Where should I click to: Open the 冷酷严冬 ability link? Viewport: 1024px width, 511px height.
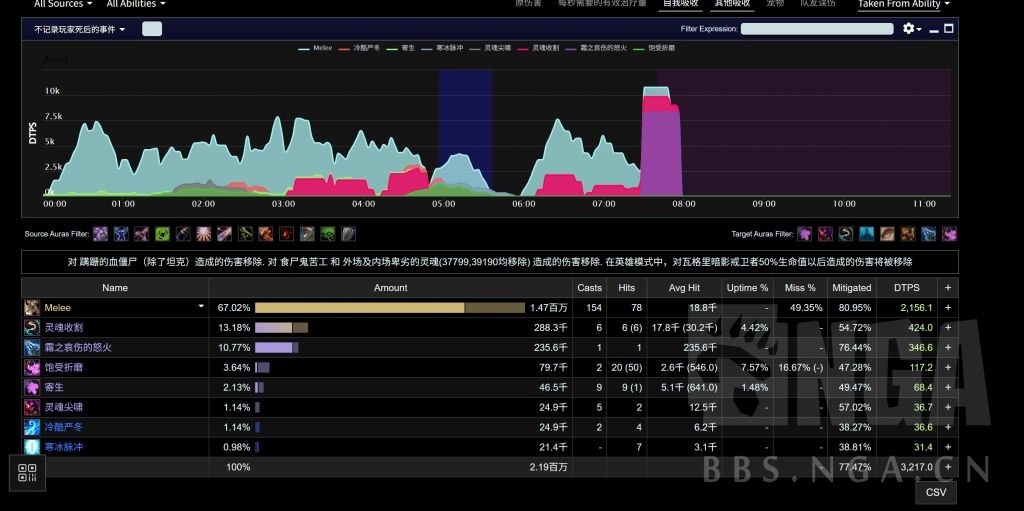point(64,427)
